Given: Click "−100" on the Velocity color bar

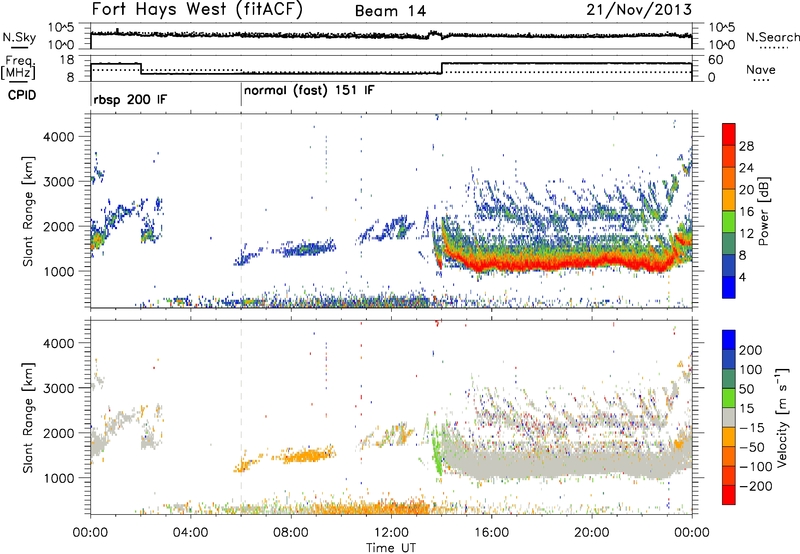Looking at the screenshot, I should point(756,466).
